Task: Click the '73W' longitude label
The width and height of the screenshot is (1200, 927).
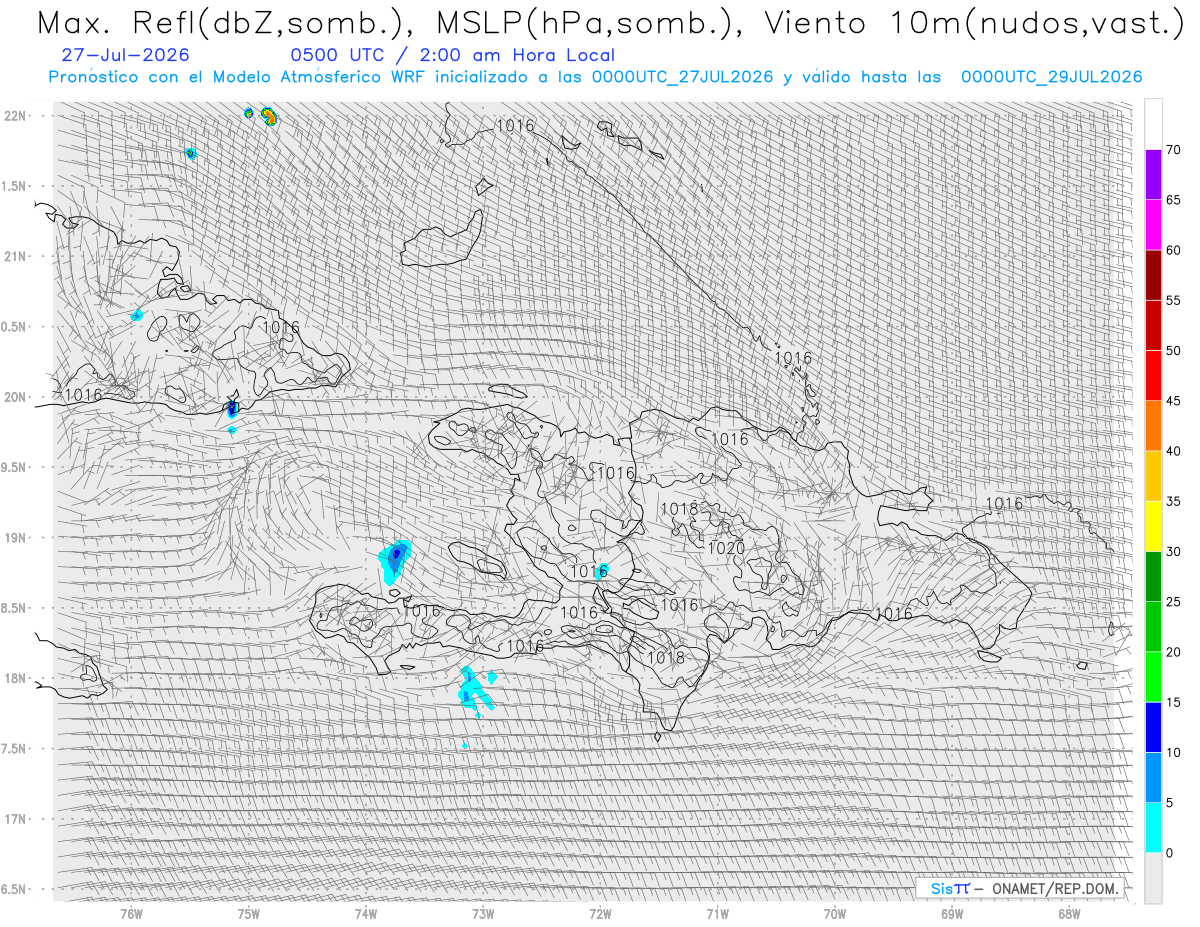Action: point(482,913)
